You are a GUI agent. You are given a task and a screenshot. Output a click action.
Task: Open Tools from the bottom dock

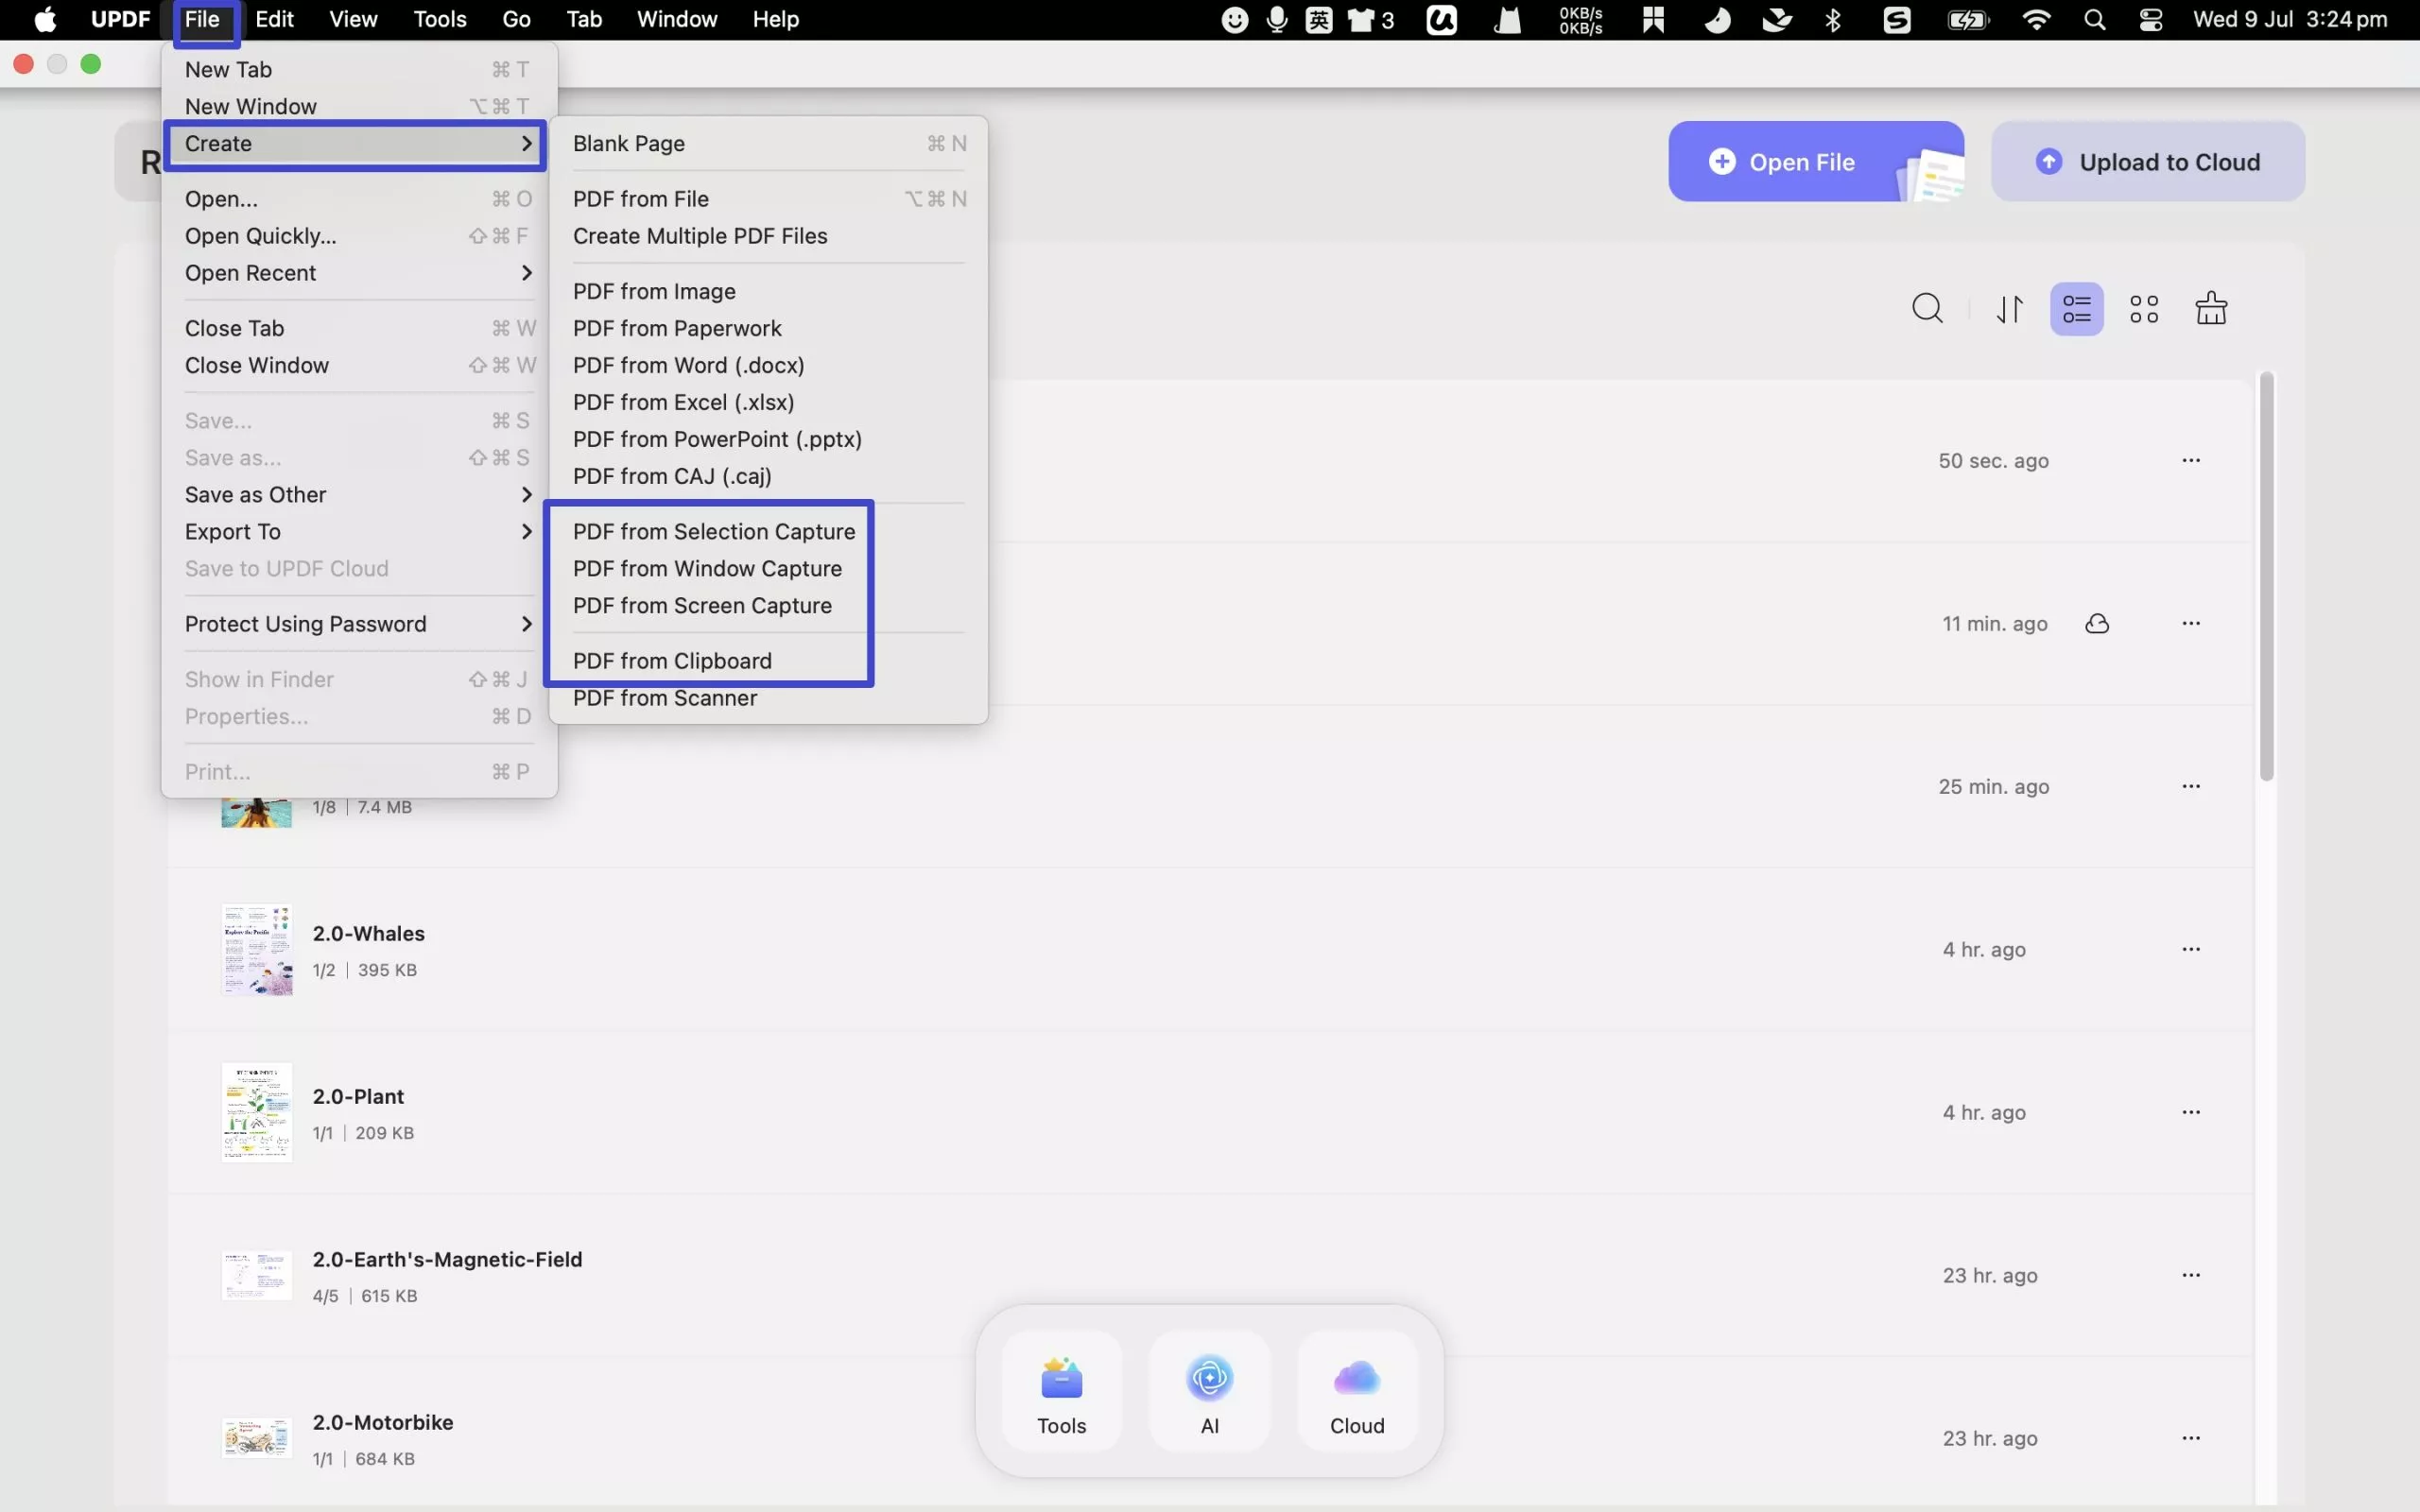tap(1061, 1391)
